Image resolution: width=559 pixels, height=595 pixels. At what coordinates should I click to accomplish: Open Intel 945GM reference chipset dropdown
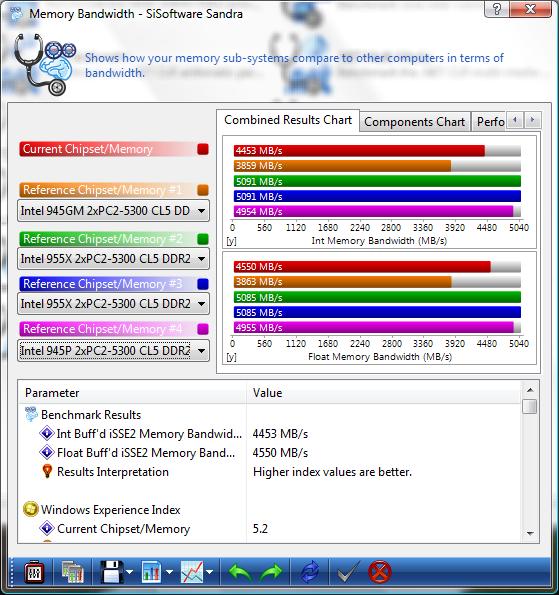point(113,211)
